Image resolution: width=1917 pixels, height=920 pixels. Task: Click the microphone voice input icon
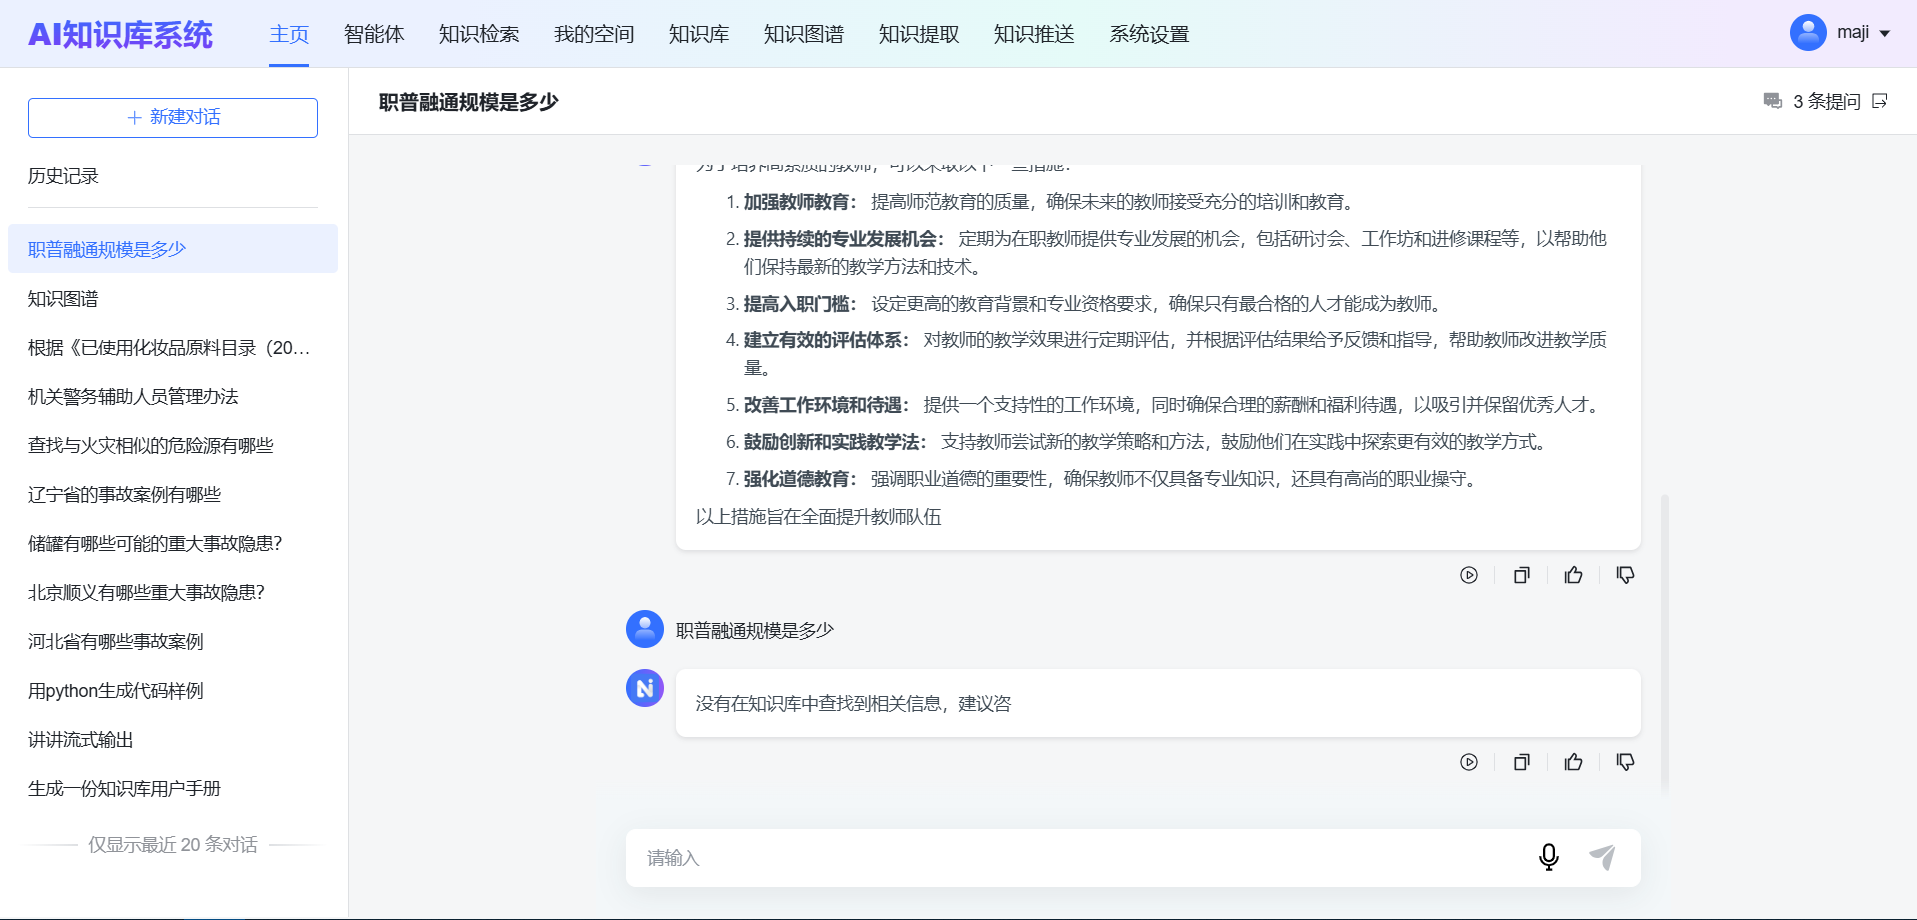[1548, 857]
